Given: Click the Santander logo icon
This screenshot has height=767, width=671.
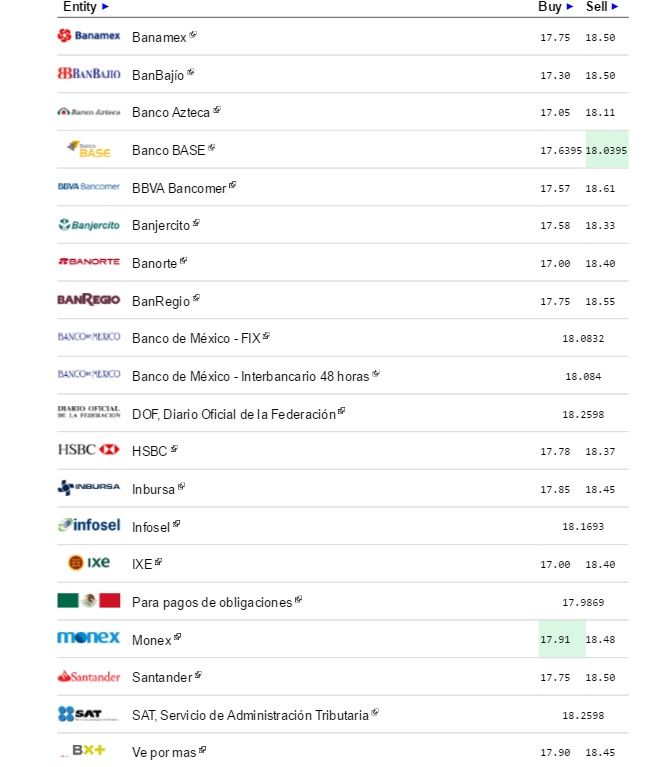Looking at the screenshot, I should 89,677.
